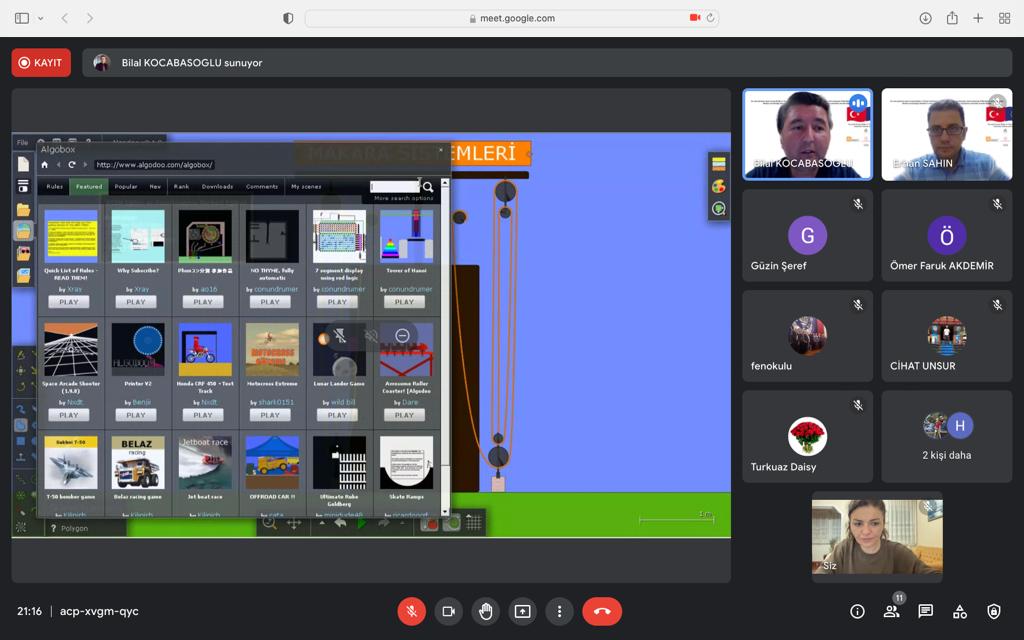Open the Rules tab in Algobox
The width and height of the screenshot is (1024, 640).
pos(55,187)
